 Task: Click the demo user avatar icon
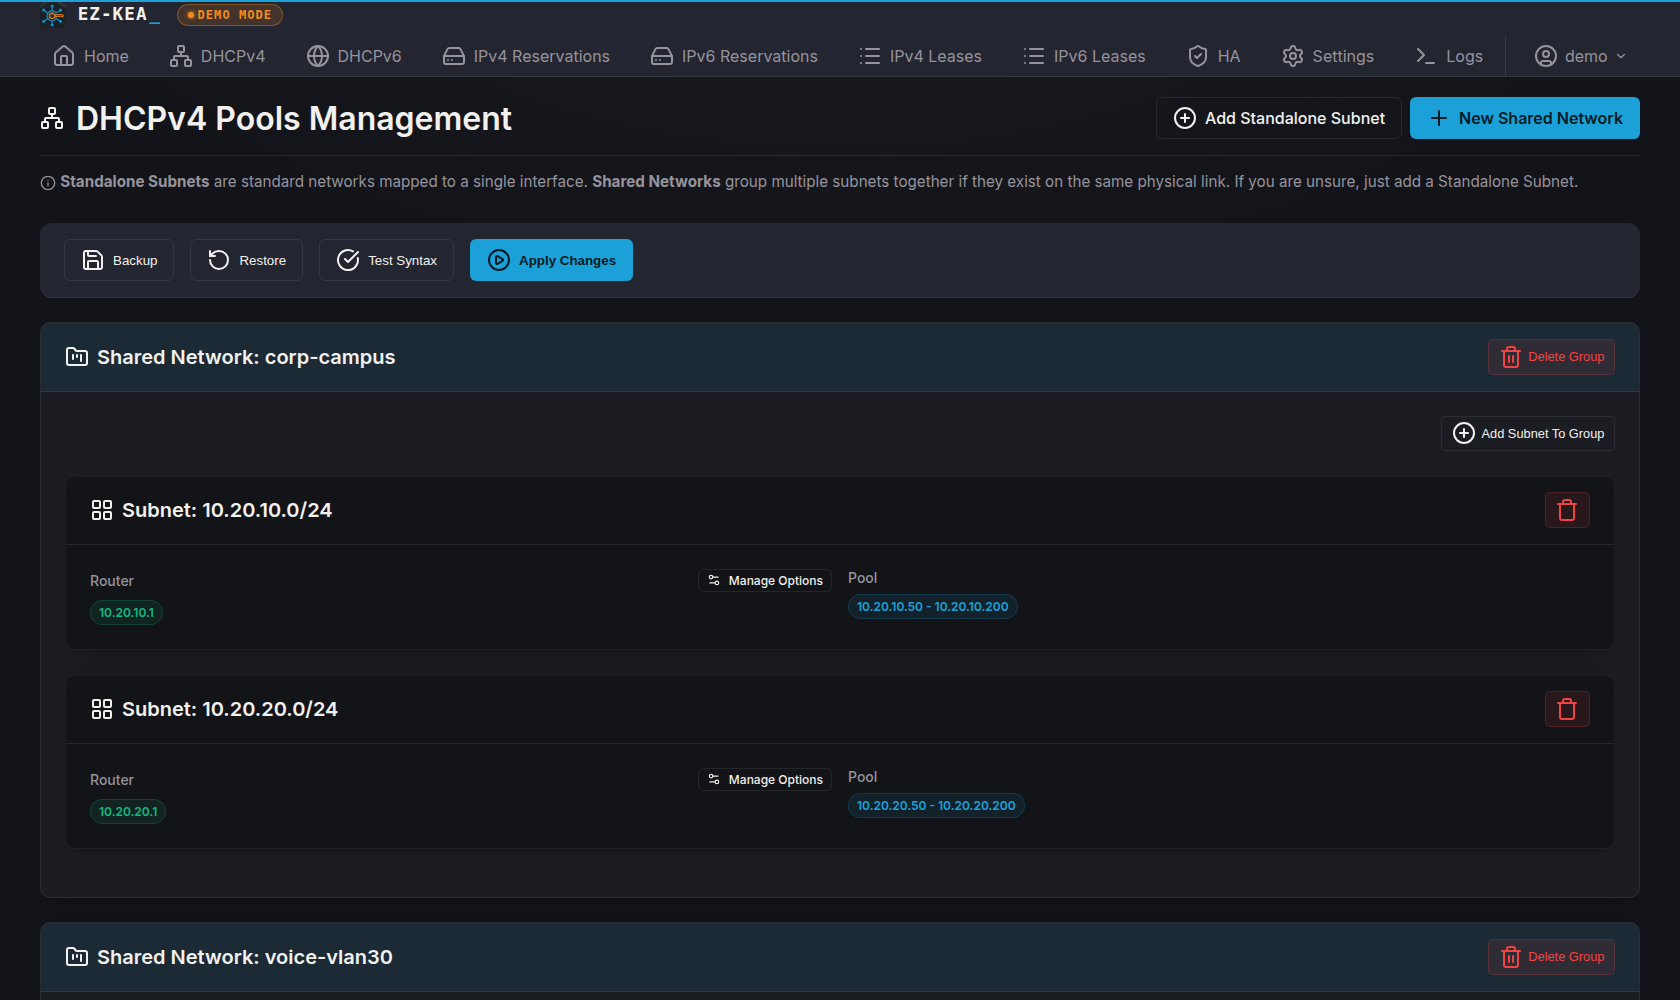point(1546,56)
